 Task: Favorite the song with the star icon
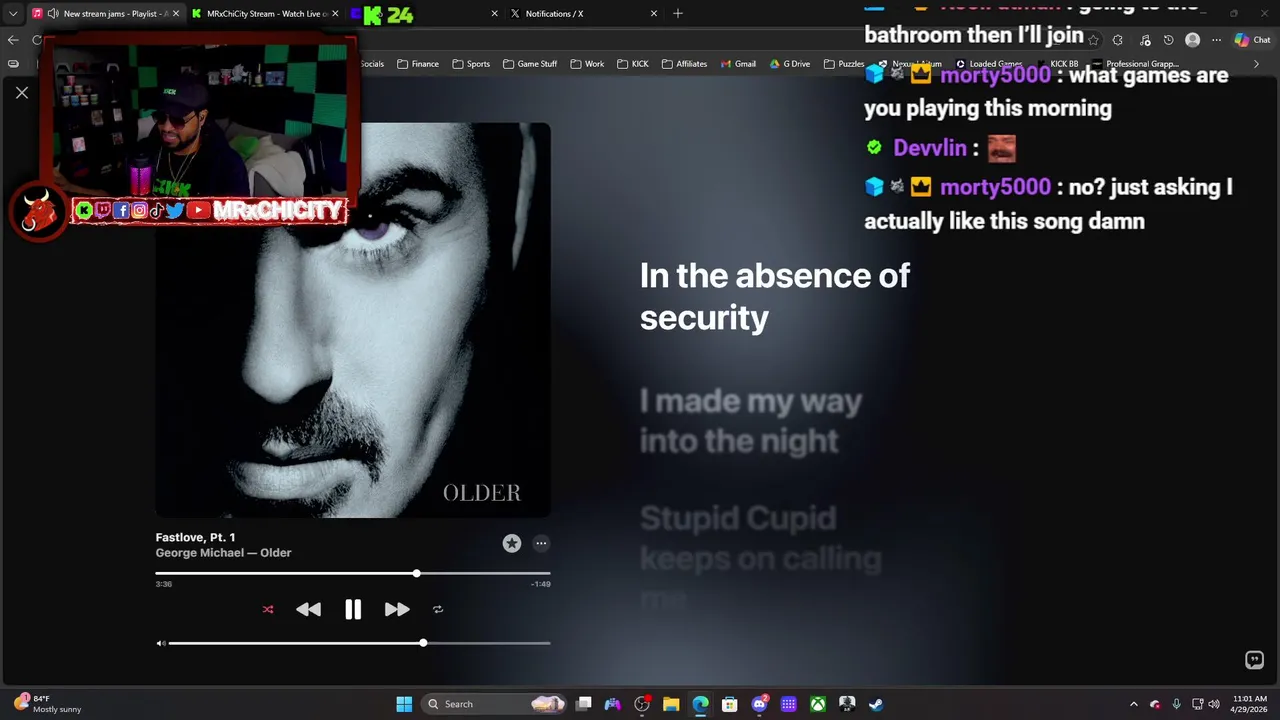pyautogui.click(x=512, y=543)
